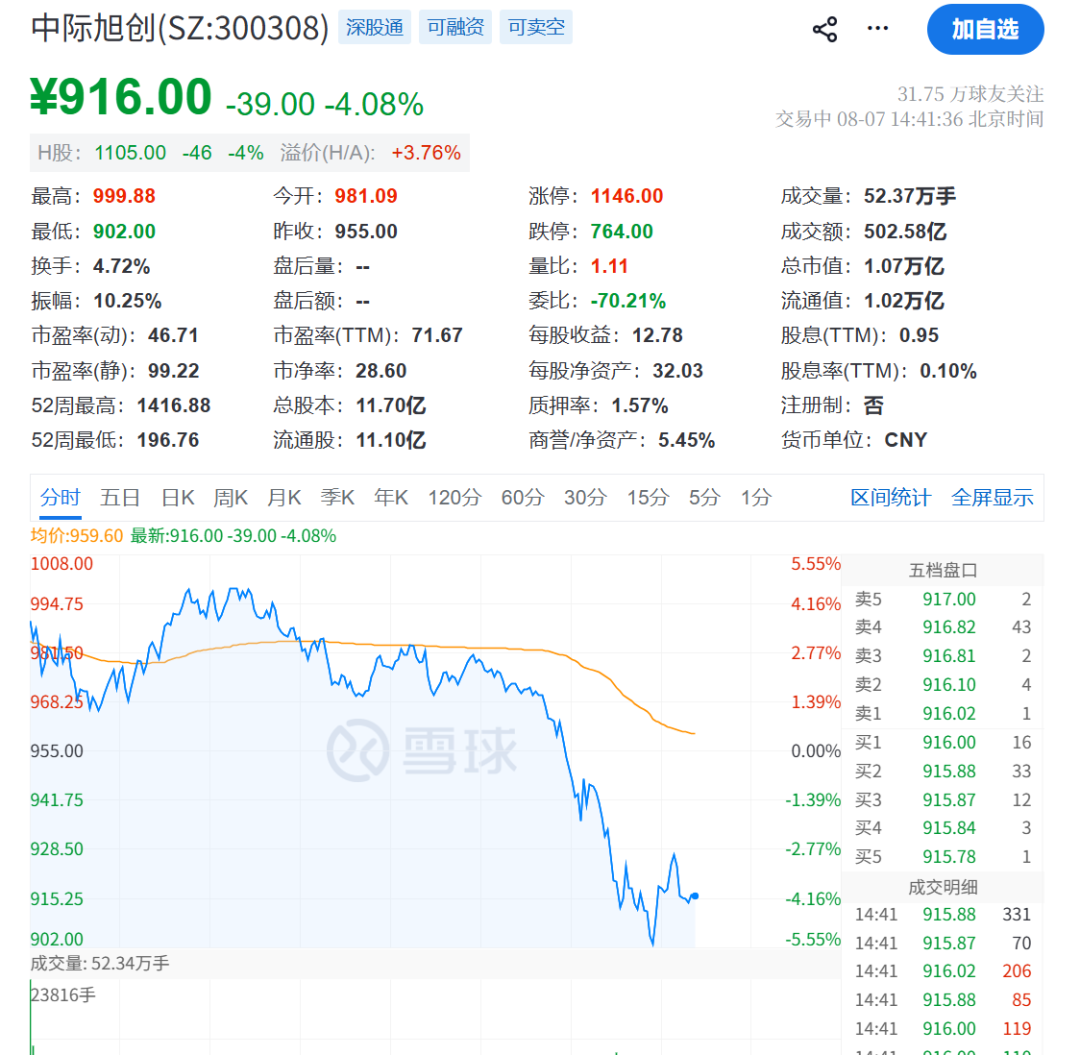
Task: Open the three-dot more options menu
Action: coord(877,28)
